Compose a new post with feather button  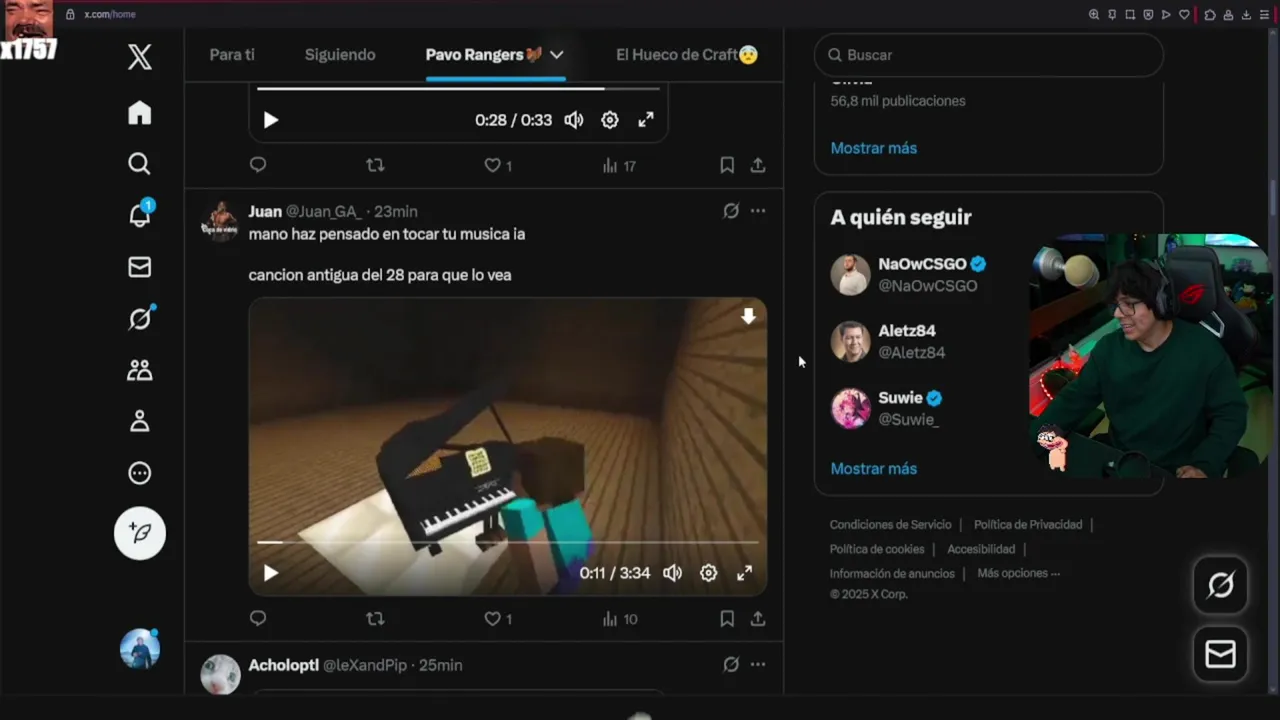(140, 533)
